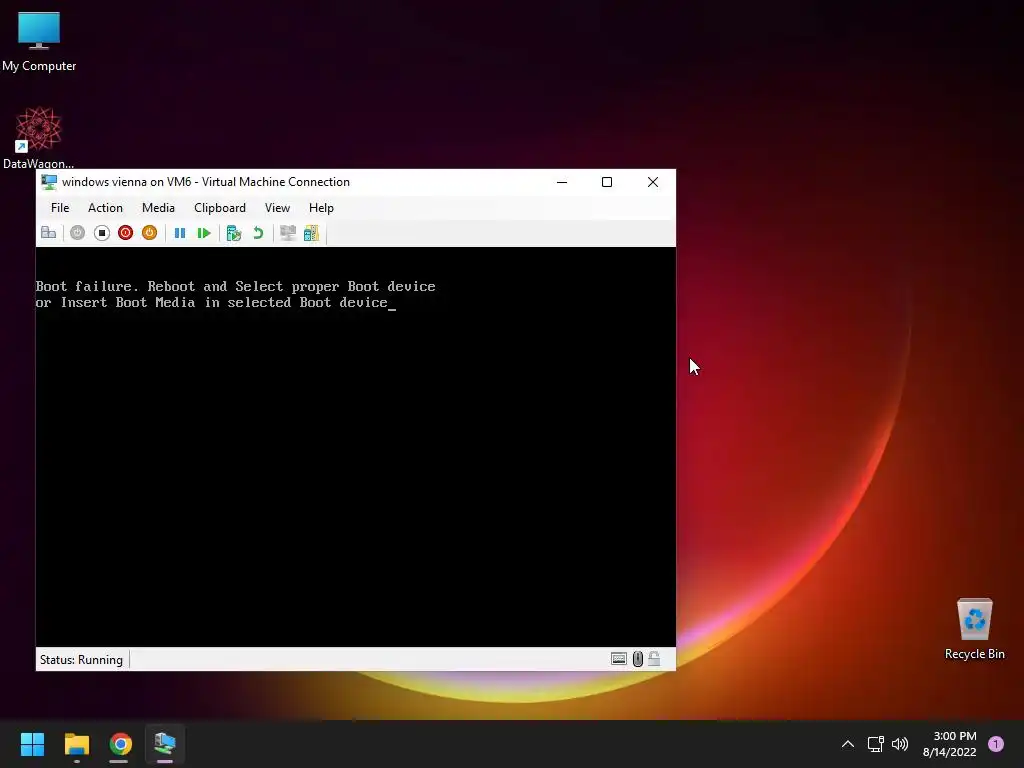Click the Status: Running text
The height and width of the screenshot is (768, 1024).
[81, 660]
